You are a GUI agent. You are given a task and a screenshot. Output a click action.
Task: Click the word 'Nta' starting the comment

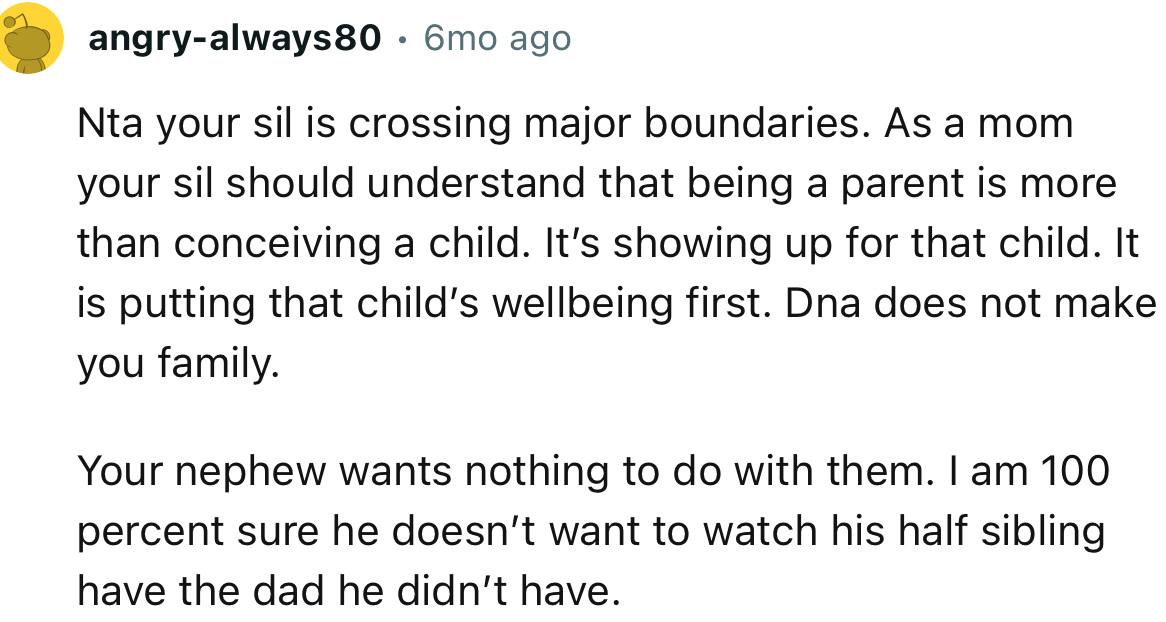109,124
